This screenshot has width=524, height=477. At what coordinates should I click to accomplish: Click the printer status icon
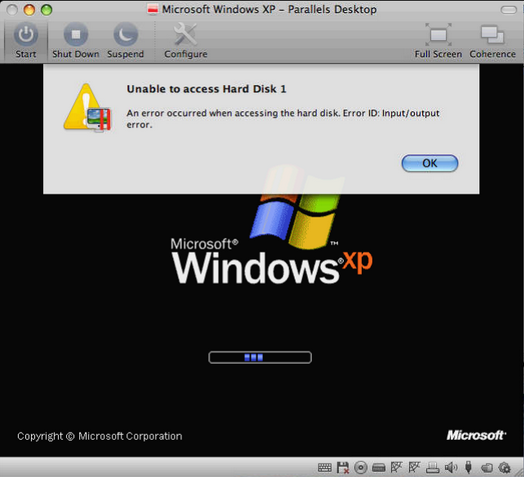click(432, 467)
